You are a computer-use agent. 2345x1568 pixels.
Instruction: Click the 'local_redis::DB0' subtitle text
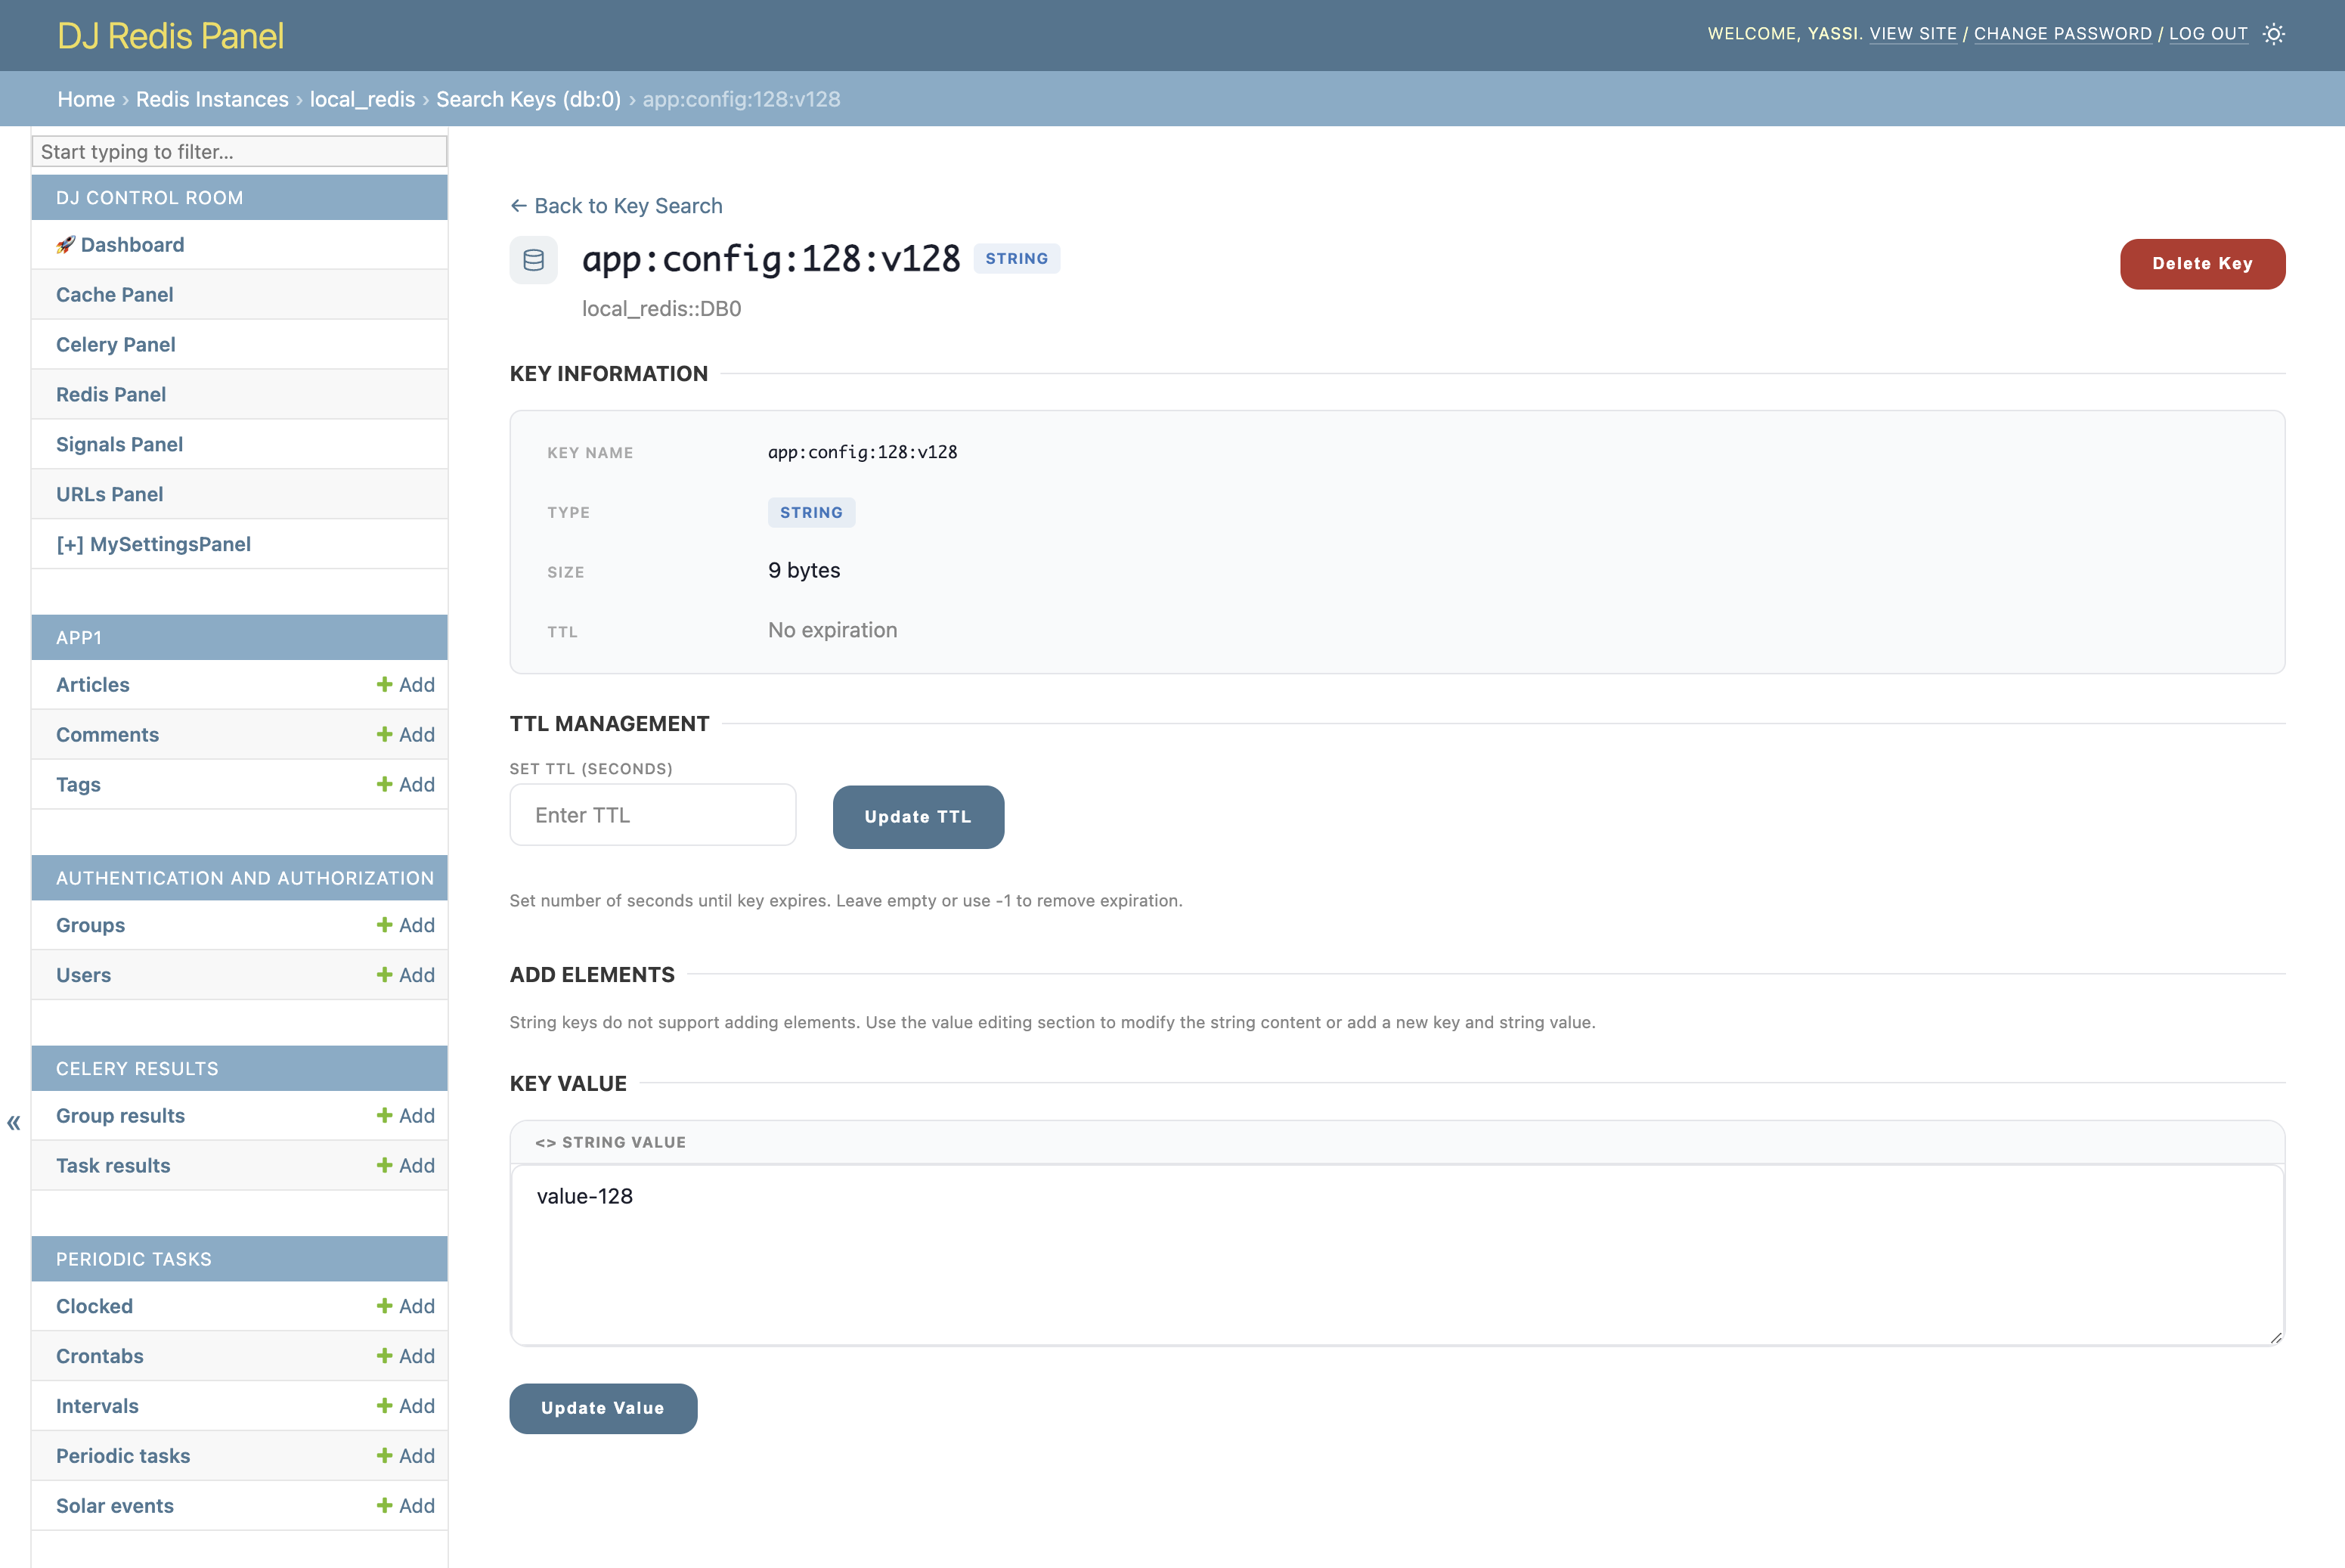(x=662, y=309)
